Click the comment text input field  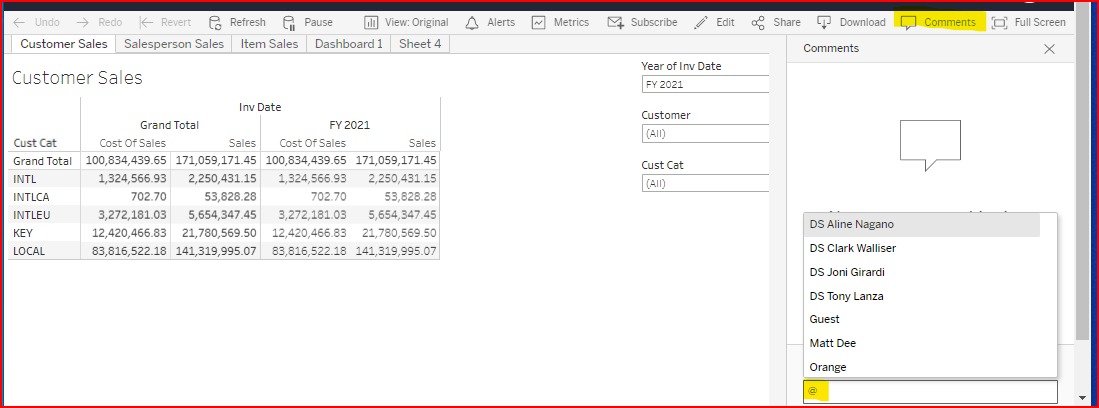(x=930, y=392)
